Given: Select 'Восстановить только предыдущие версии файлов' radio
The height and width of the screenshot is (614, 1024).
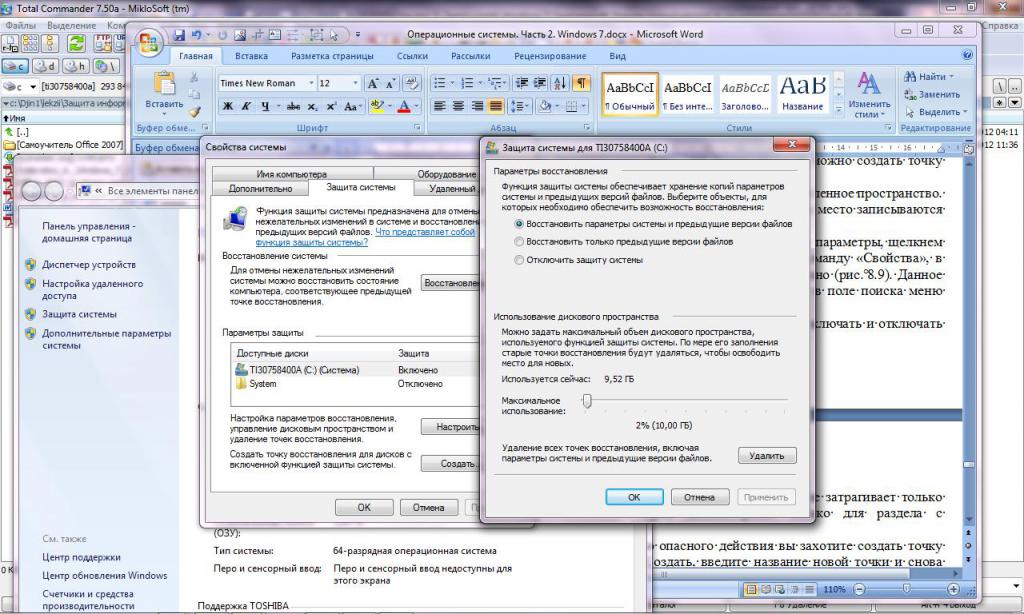Looking at the screenshot, I should pos(519,242).
